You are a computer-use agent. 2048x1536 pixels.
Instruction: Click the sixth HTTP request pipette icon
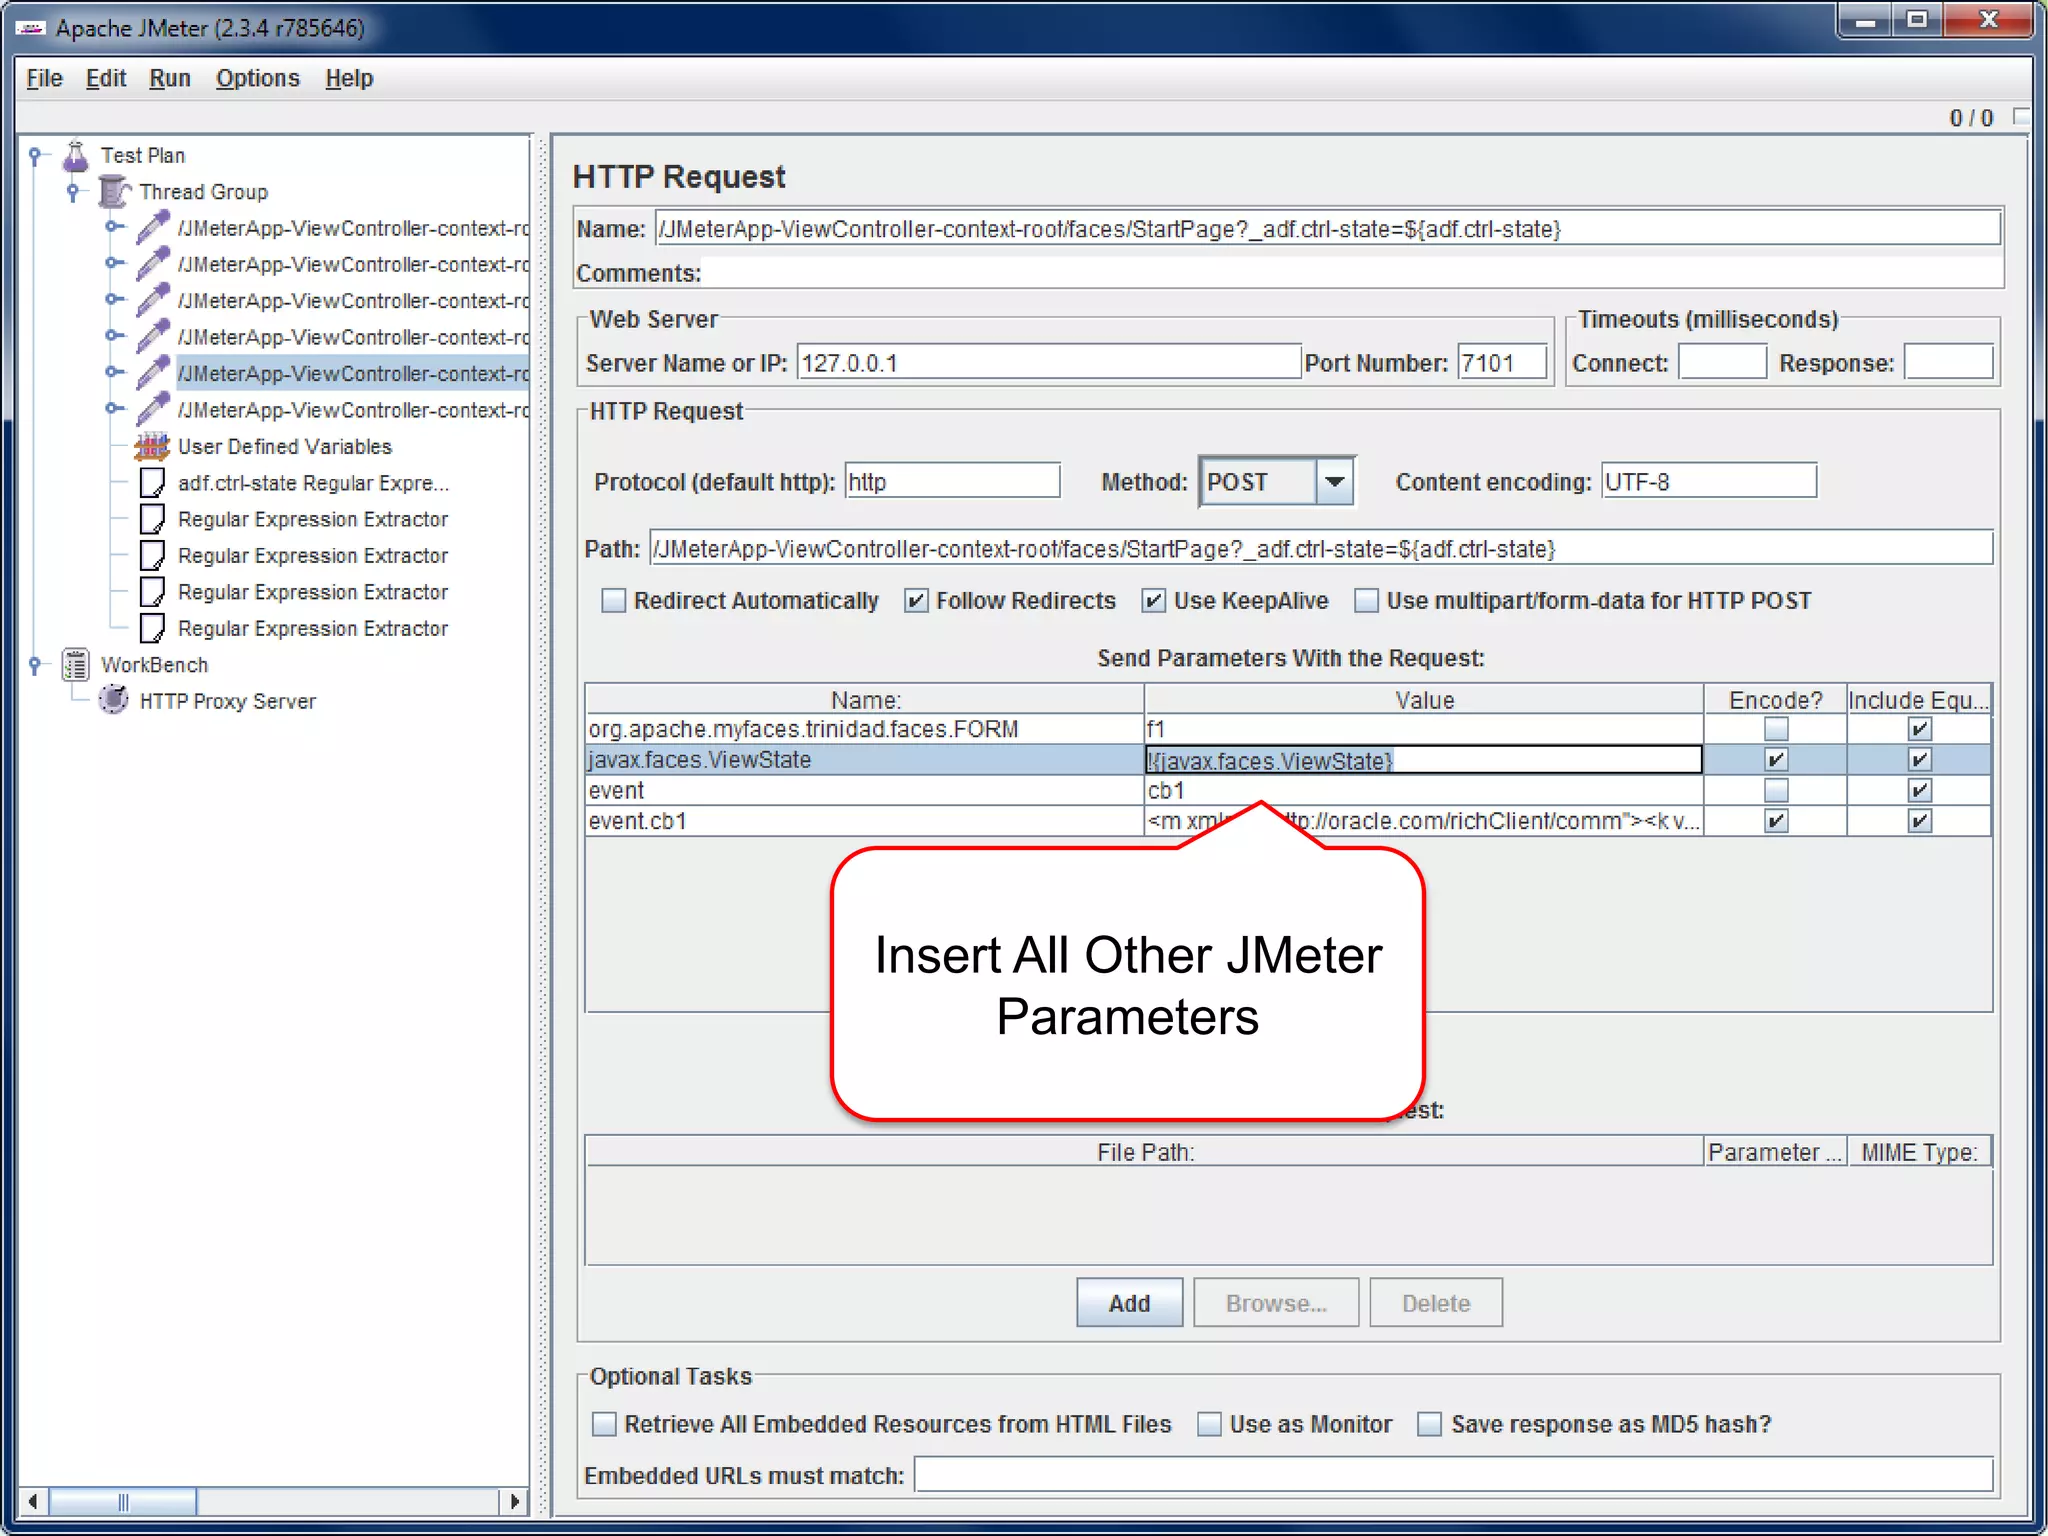152,409
